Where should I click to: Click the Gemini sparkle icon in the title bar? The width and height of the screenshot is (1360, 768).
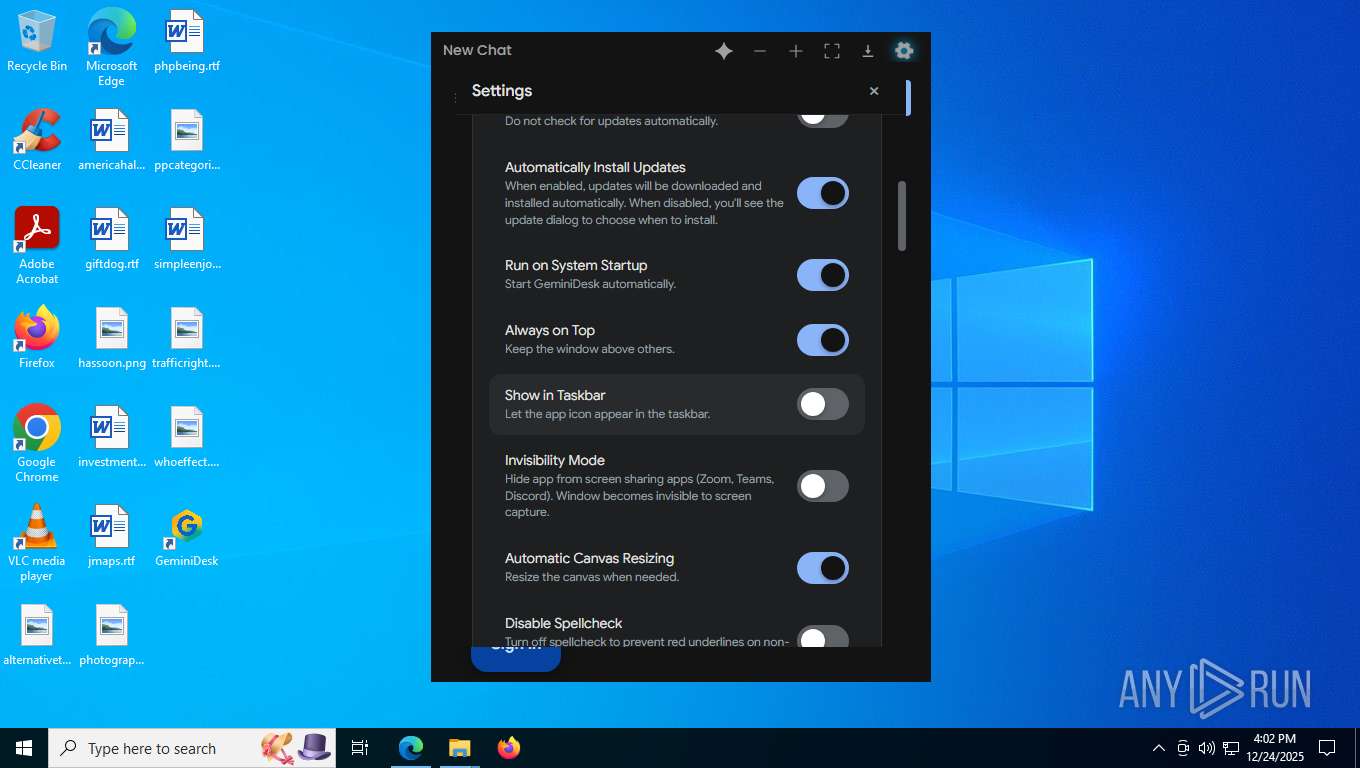pyautogui.click(x=724, y=51)
